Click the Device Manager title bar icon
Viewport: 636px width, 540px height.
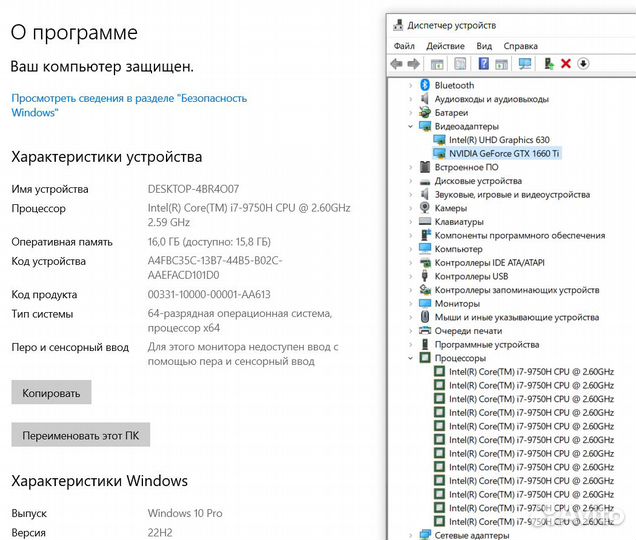(x=398, y=25)
